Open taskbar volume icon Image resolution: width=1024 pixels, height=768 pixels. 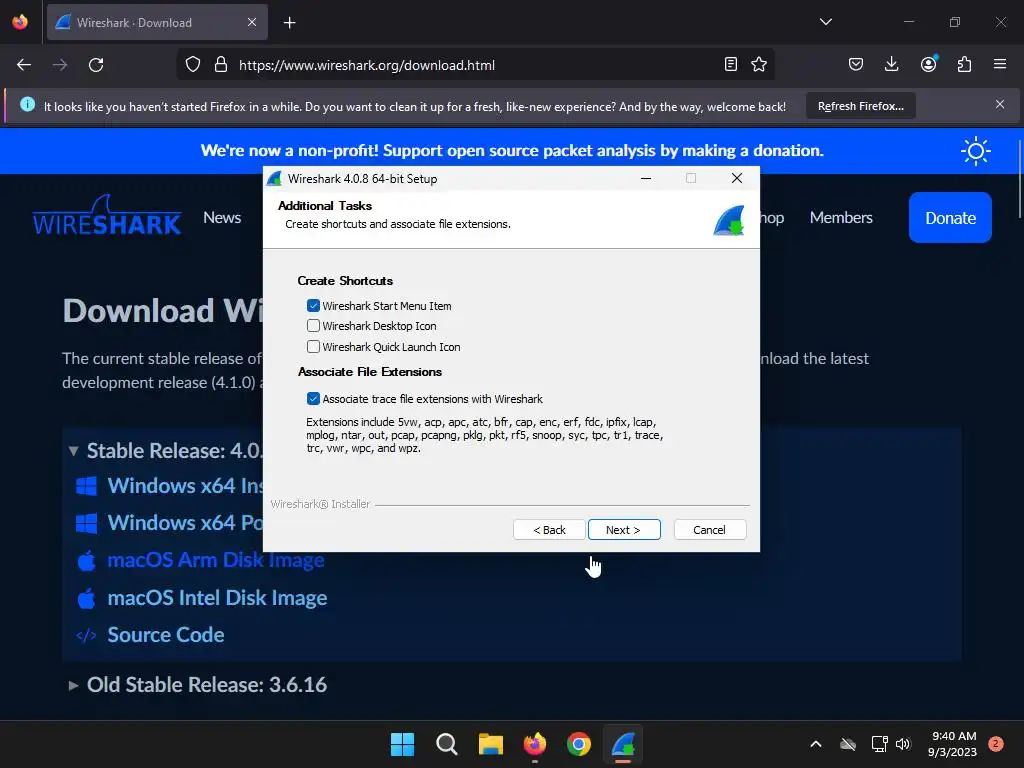903,744
